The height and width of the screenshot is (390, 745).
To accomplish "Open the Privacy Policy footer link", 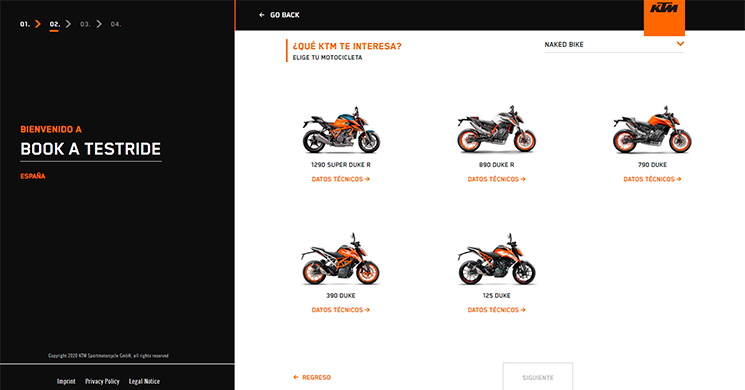I will [x=102, y=381].
